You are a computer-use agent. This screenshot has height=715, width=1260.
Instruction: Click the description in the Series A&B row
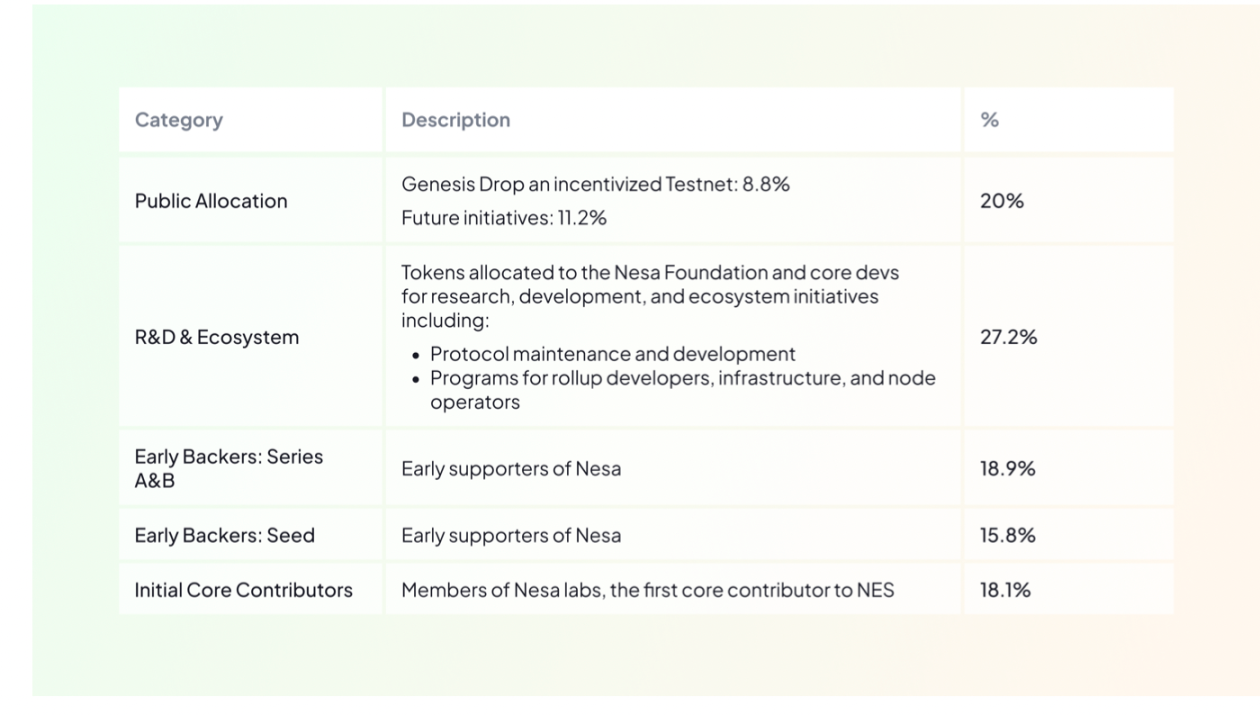(511, 468)
